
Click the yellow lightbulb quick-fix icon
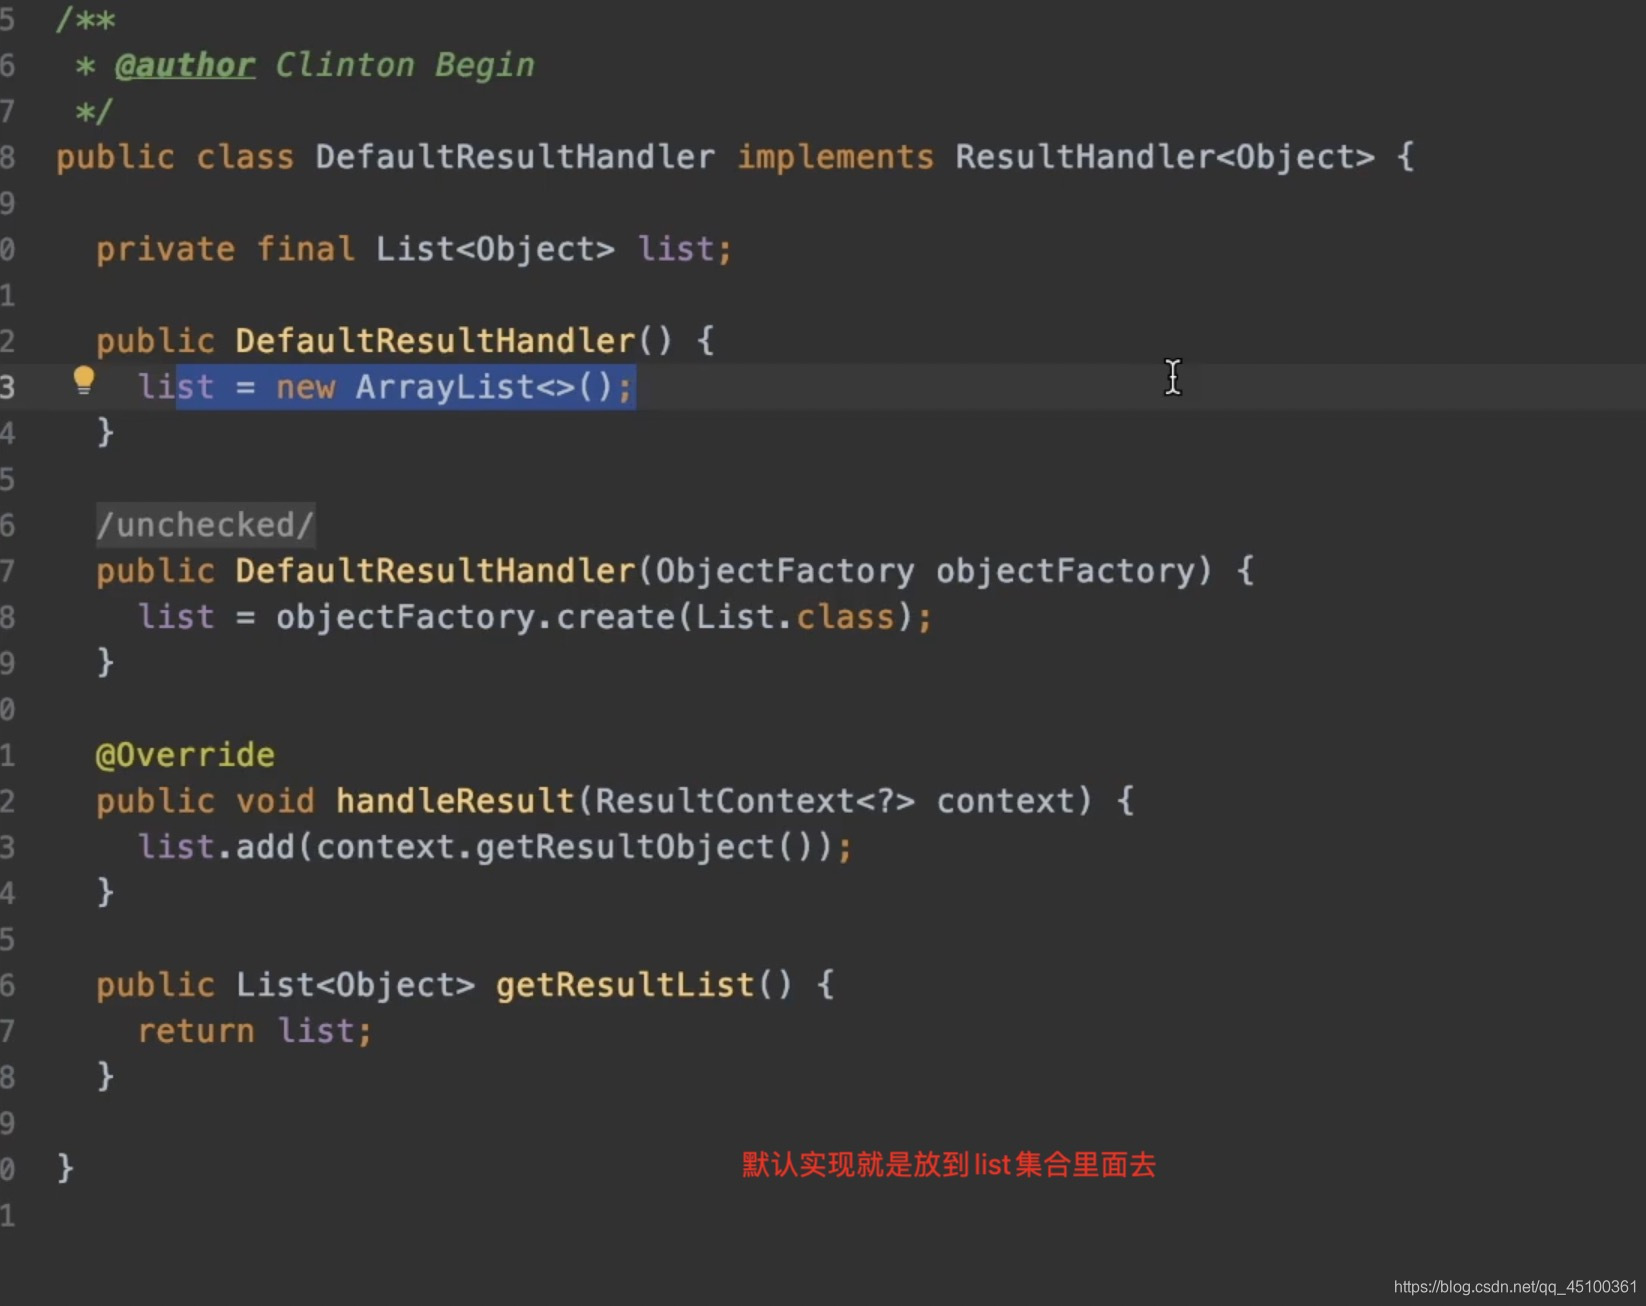(x=84, y=380)
